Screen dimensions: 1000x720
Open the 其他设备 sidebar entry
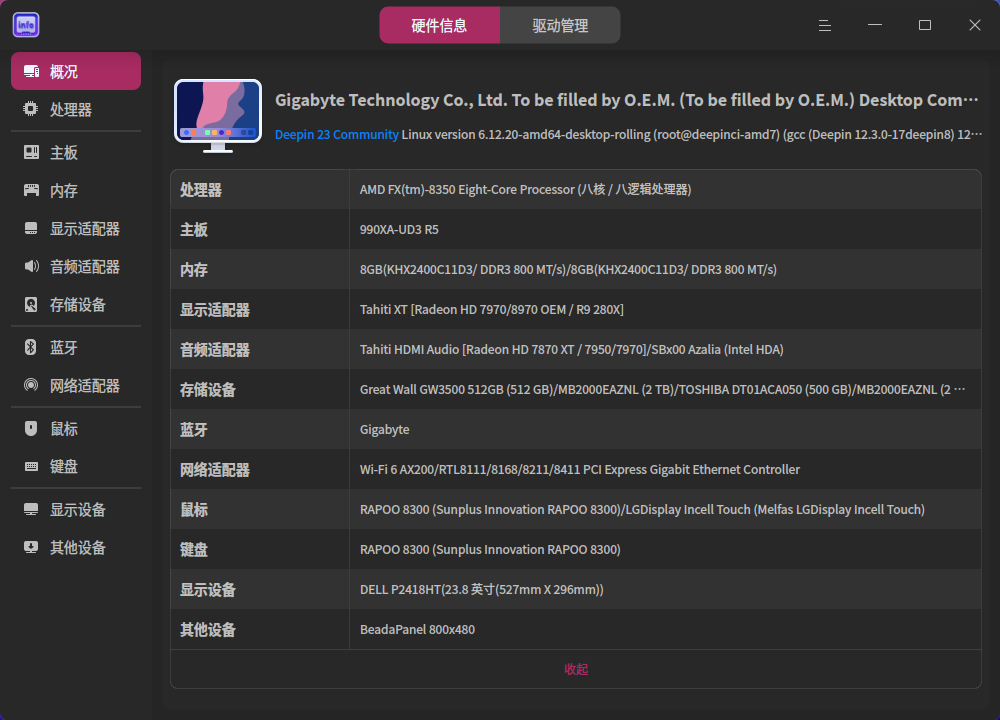click(x=76, y=547)
